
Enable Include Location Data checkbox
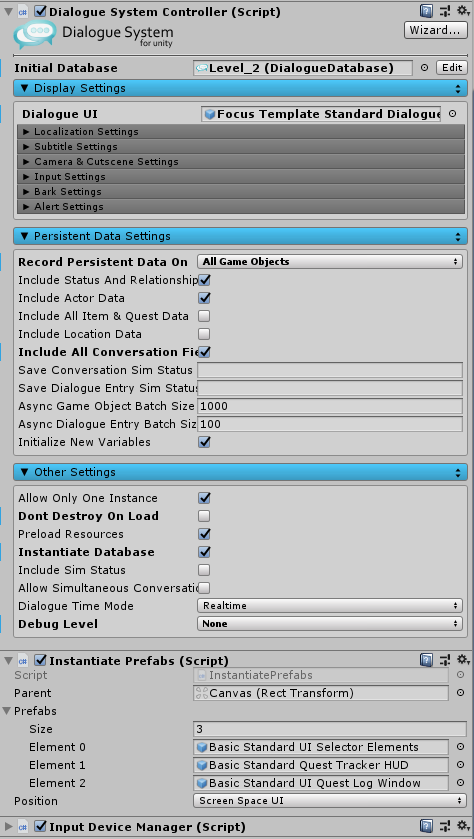click(204, 334)
